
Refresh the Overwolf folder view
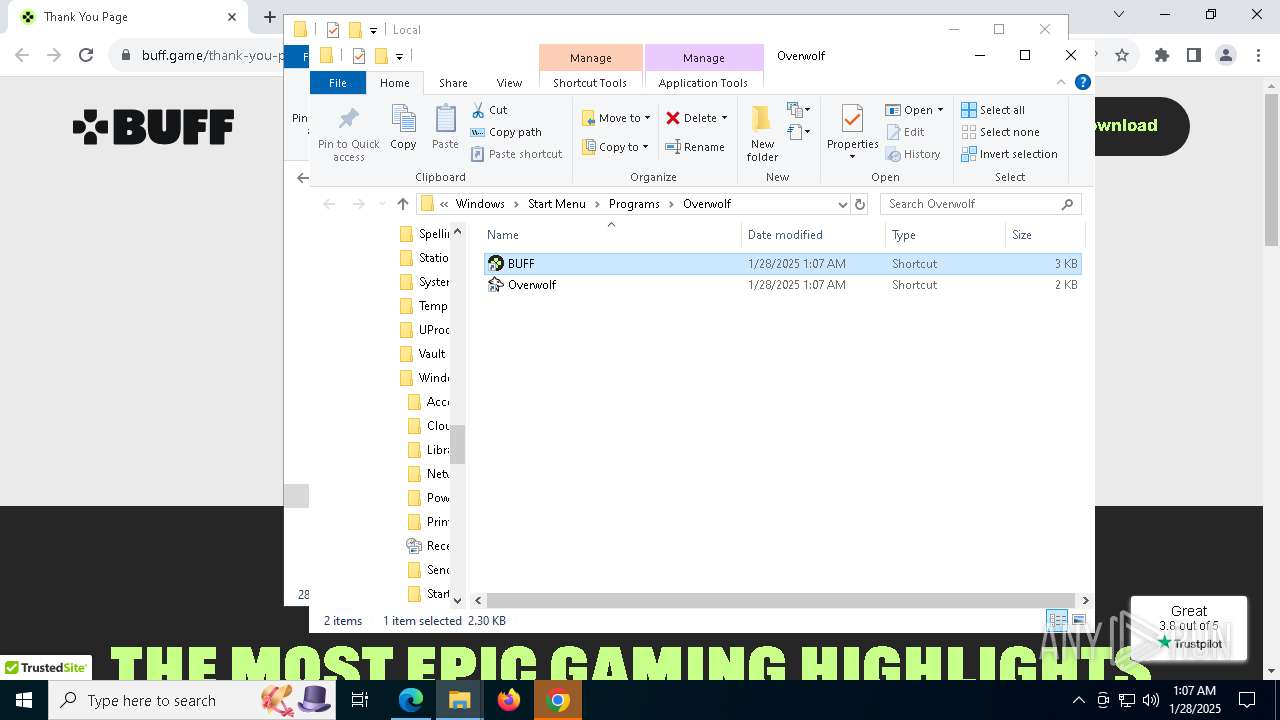(x=859, y=204)
